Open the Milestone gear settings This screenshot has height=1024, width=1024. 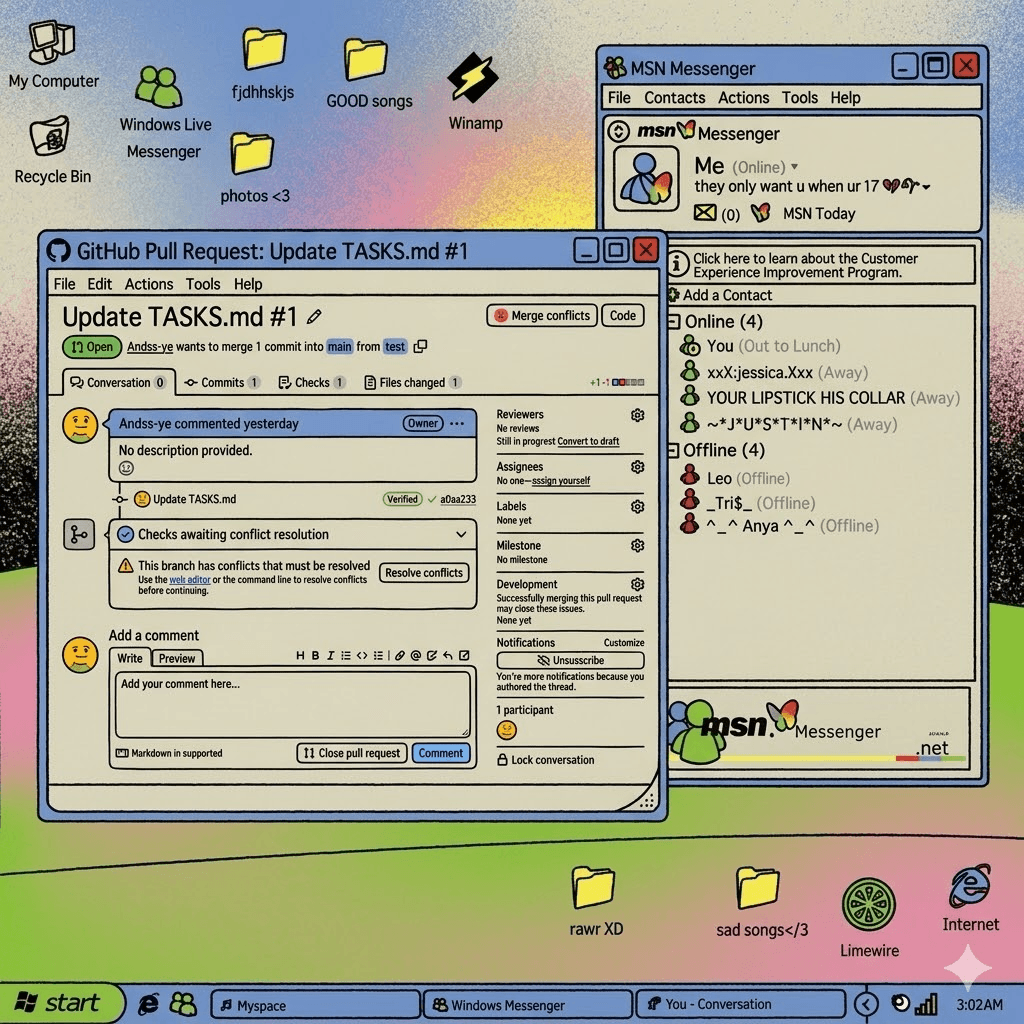637,545
